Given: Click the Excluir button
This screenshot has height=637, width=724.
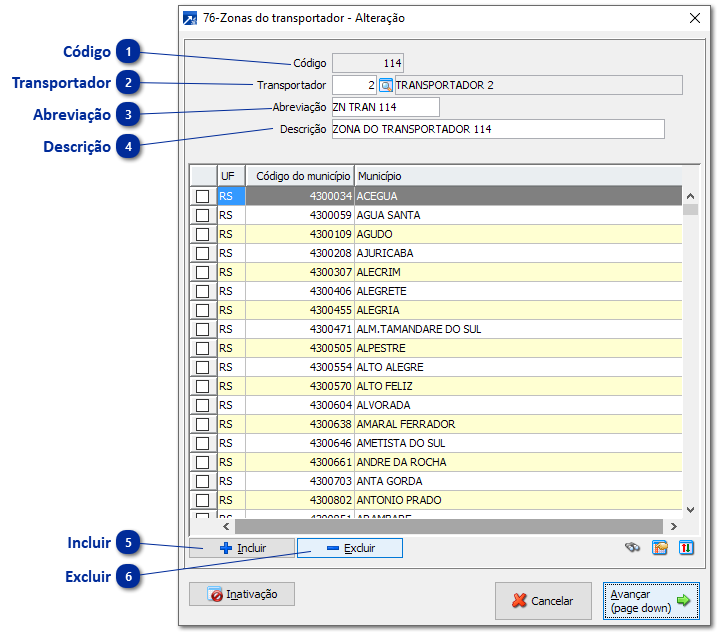Looking at the screenshot, I should pyautogui.click(x=350, y=548).
